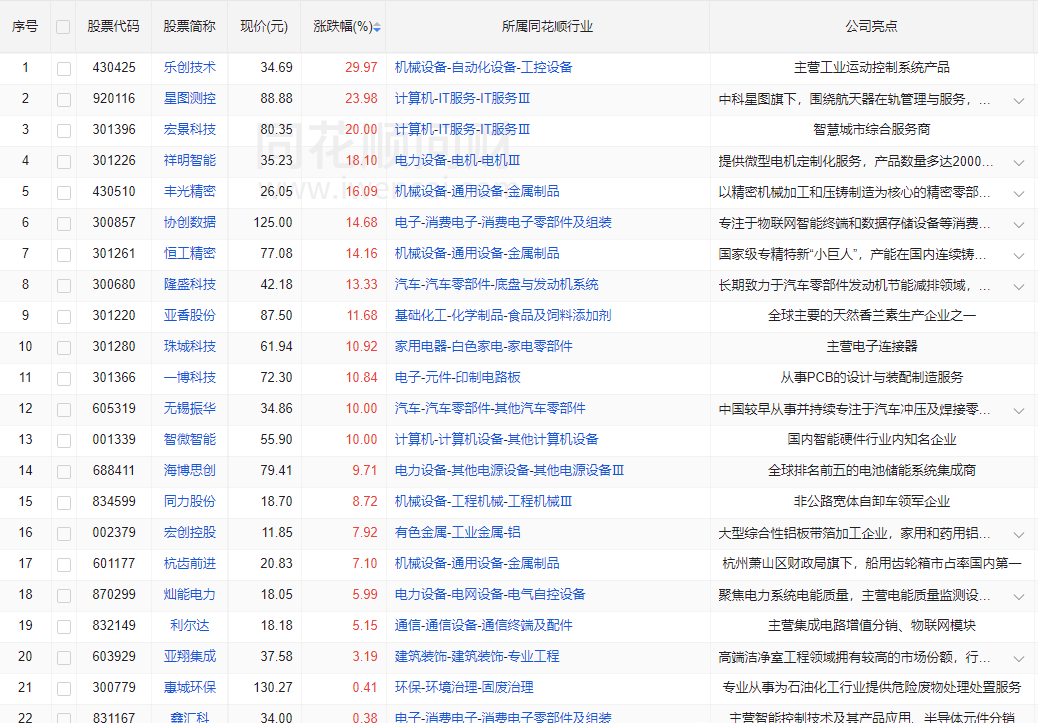Image resolution: width=1050 pixels, height=723 pixels.
Task: Toggle the select-all checkbox in header
Action: (63, 27)
